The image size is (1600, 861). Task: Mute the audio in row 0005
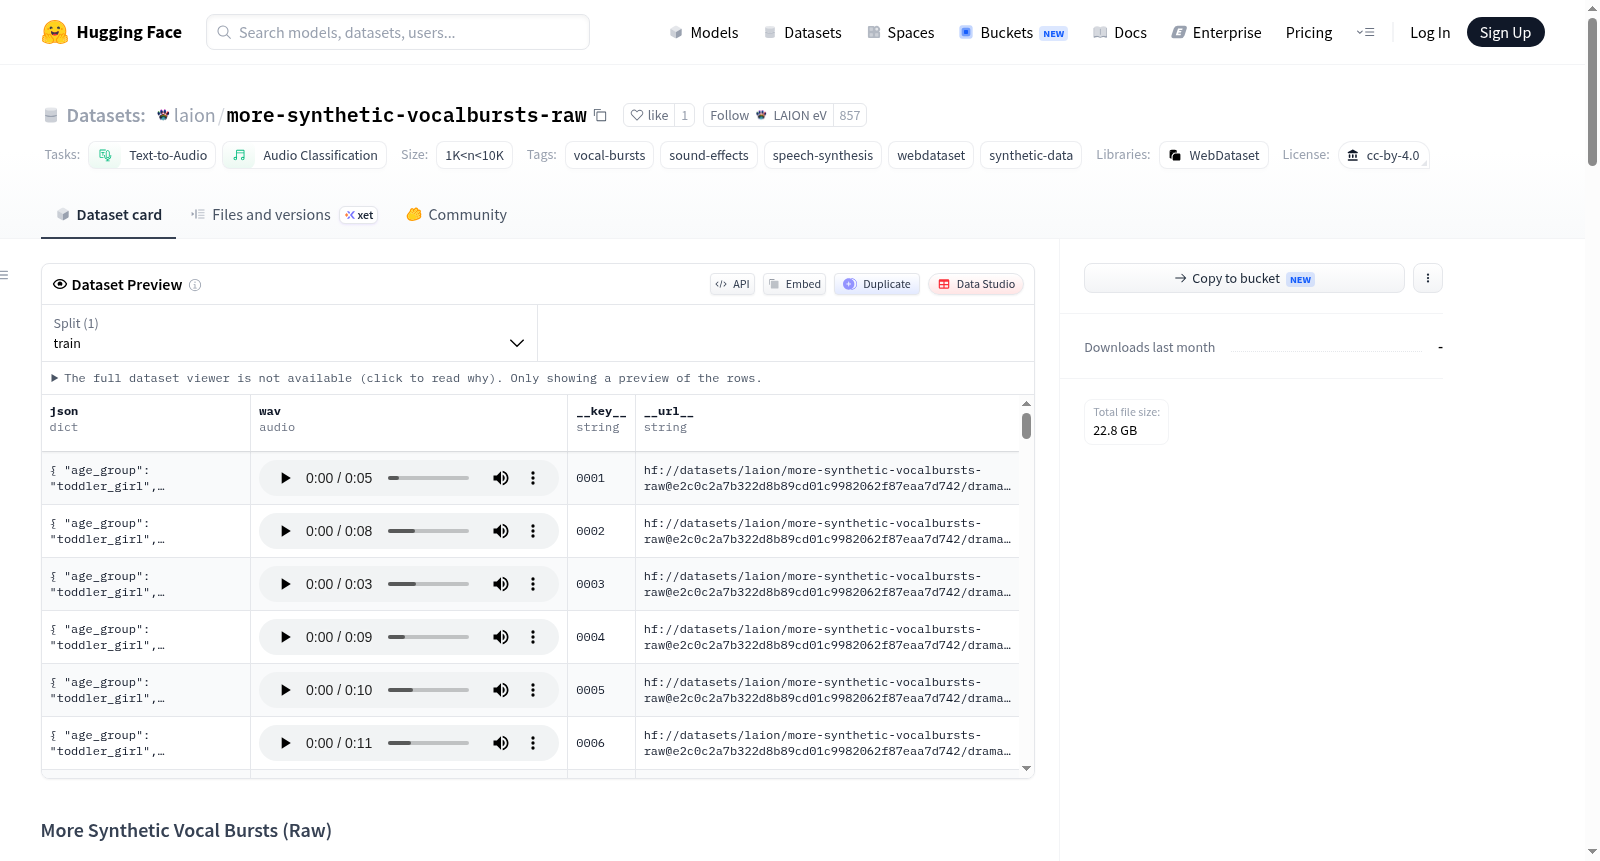[501, 690]
